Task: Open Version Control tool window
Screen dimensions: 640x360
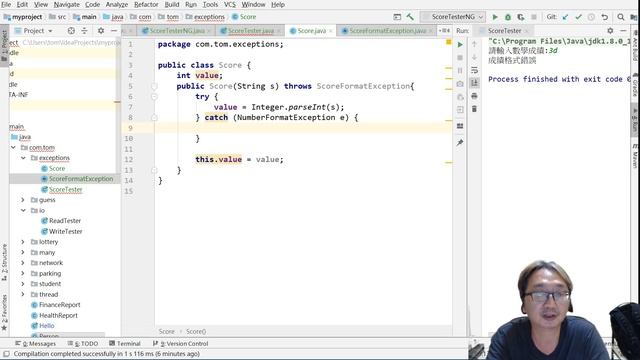Action: pyautogui.click(x=180, y=344)
